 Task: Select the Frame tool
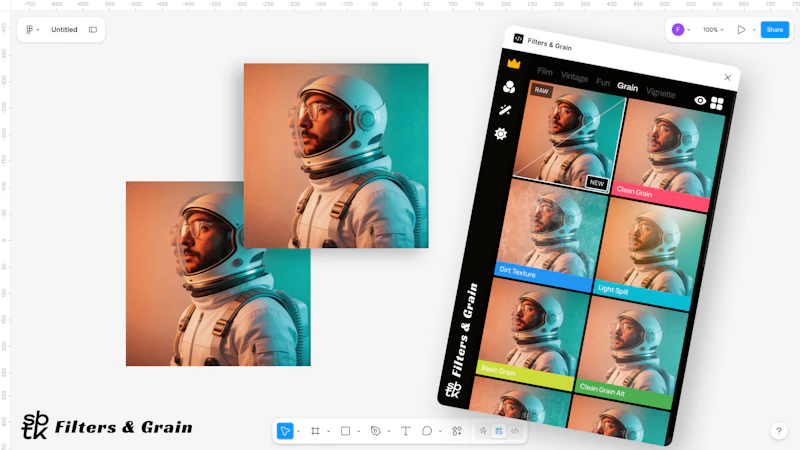pos(315,431)
